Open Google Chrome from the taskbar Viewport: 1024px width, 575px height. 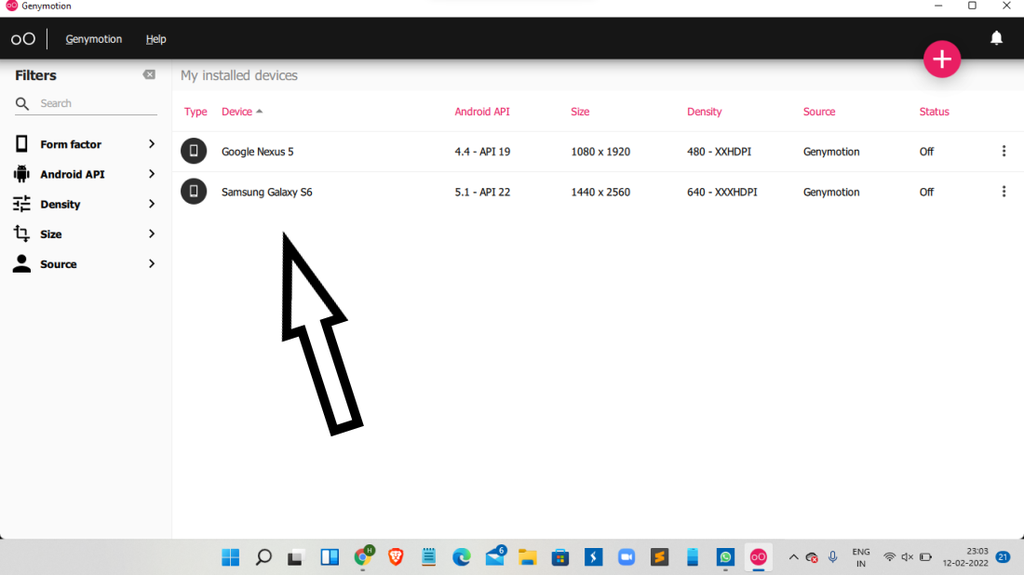pos(363,557)
